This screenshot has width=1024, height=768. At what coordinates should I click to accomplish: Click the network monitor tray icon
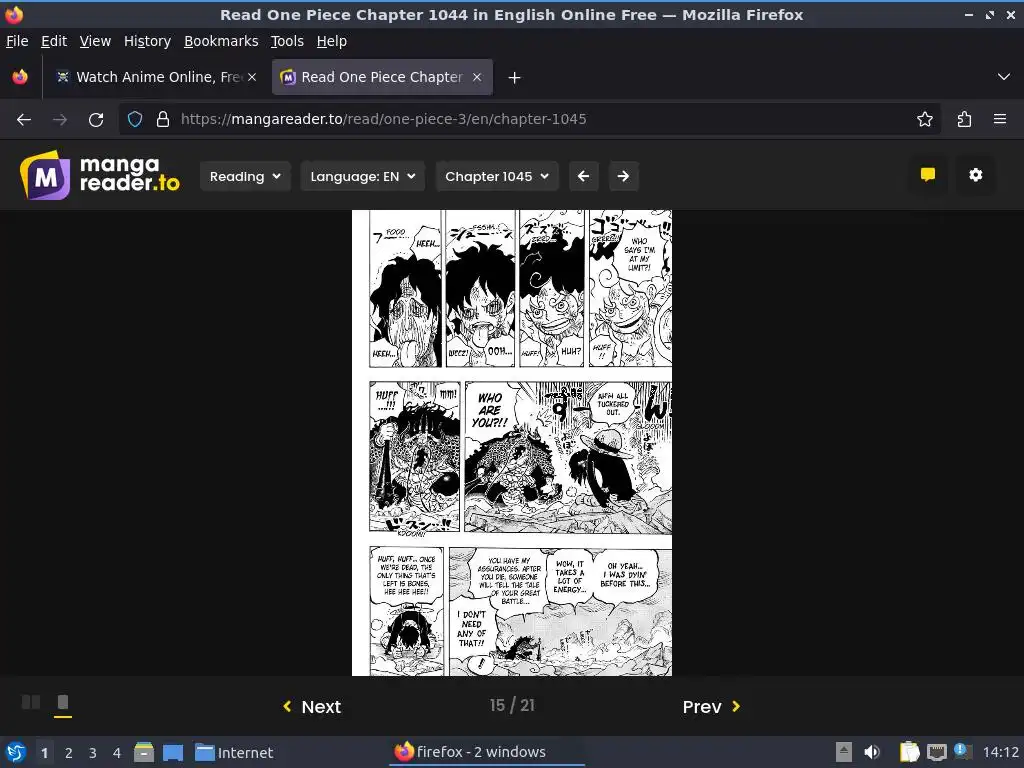(x=936, y=752)
